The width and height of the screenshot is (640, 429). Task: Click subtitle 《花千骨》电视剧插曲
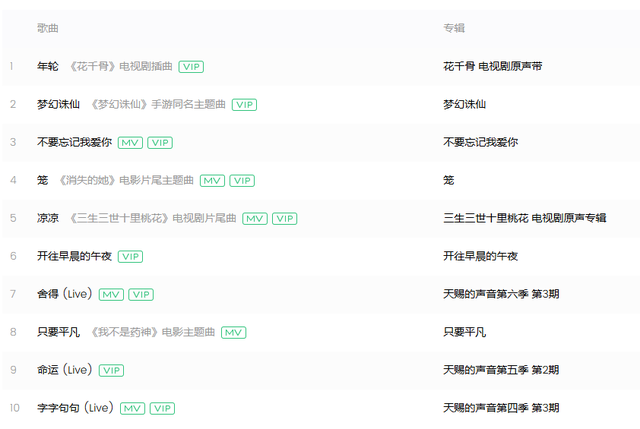120,66
